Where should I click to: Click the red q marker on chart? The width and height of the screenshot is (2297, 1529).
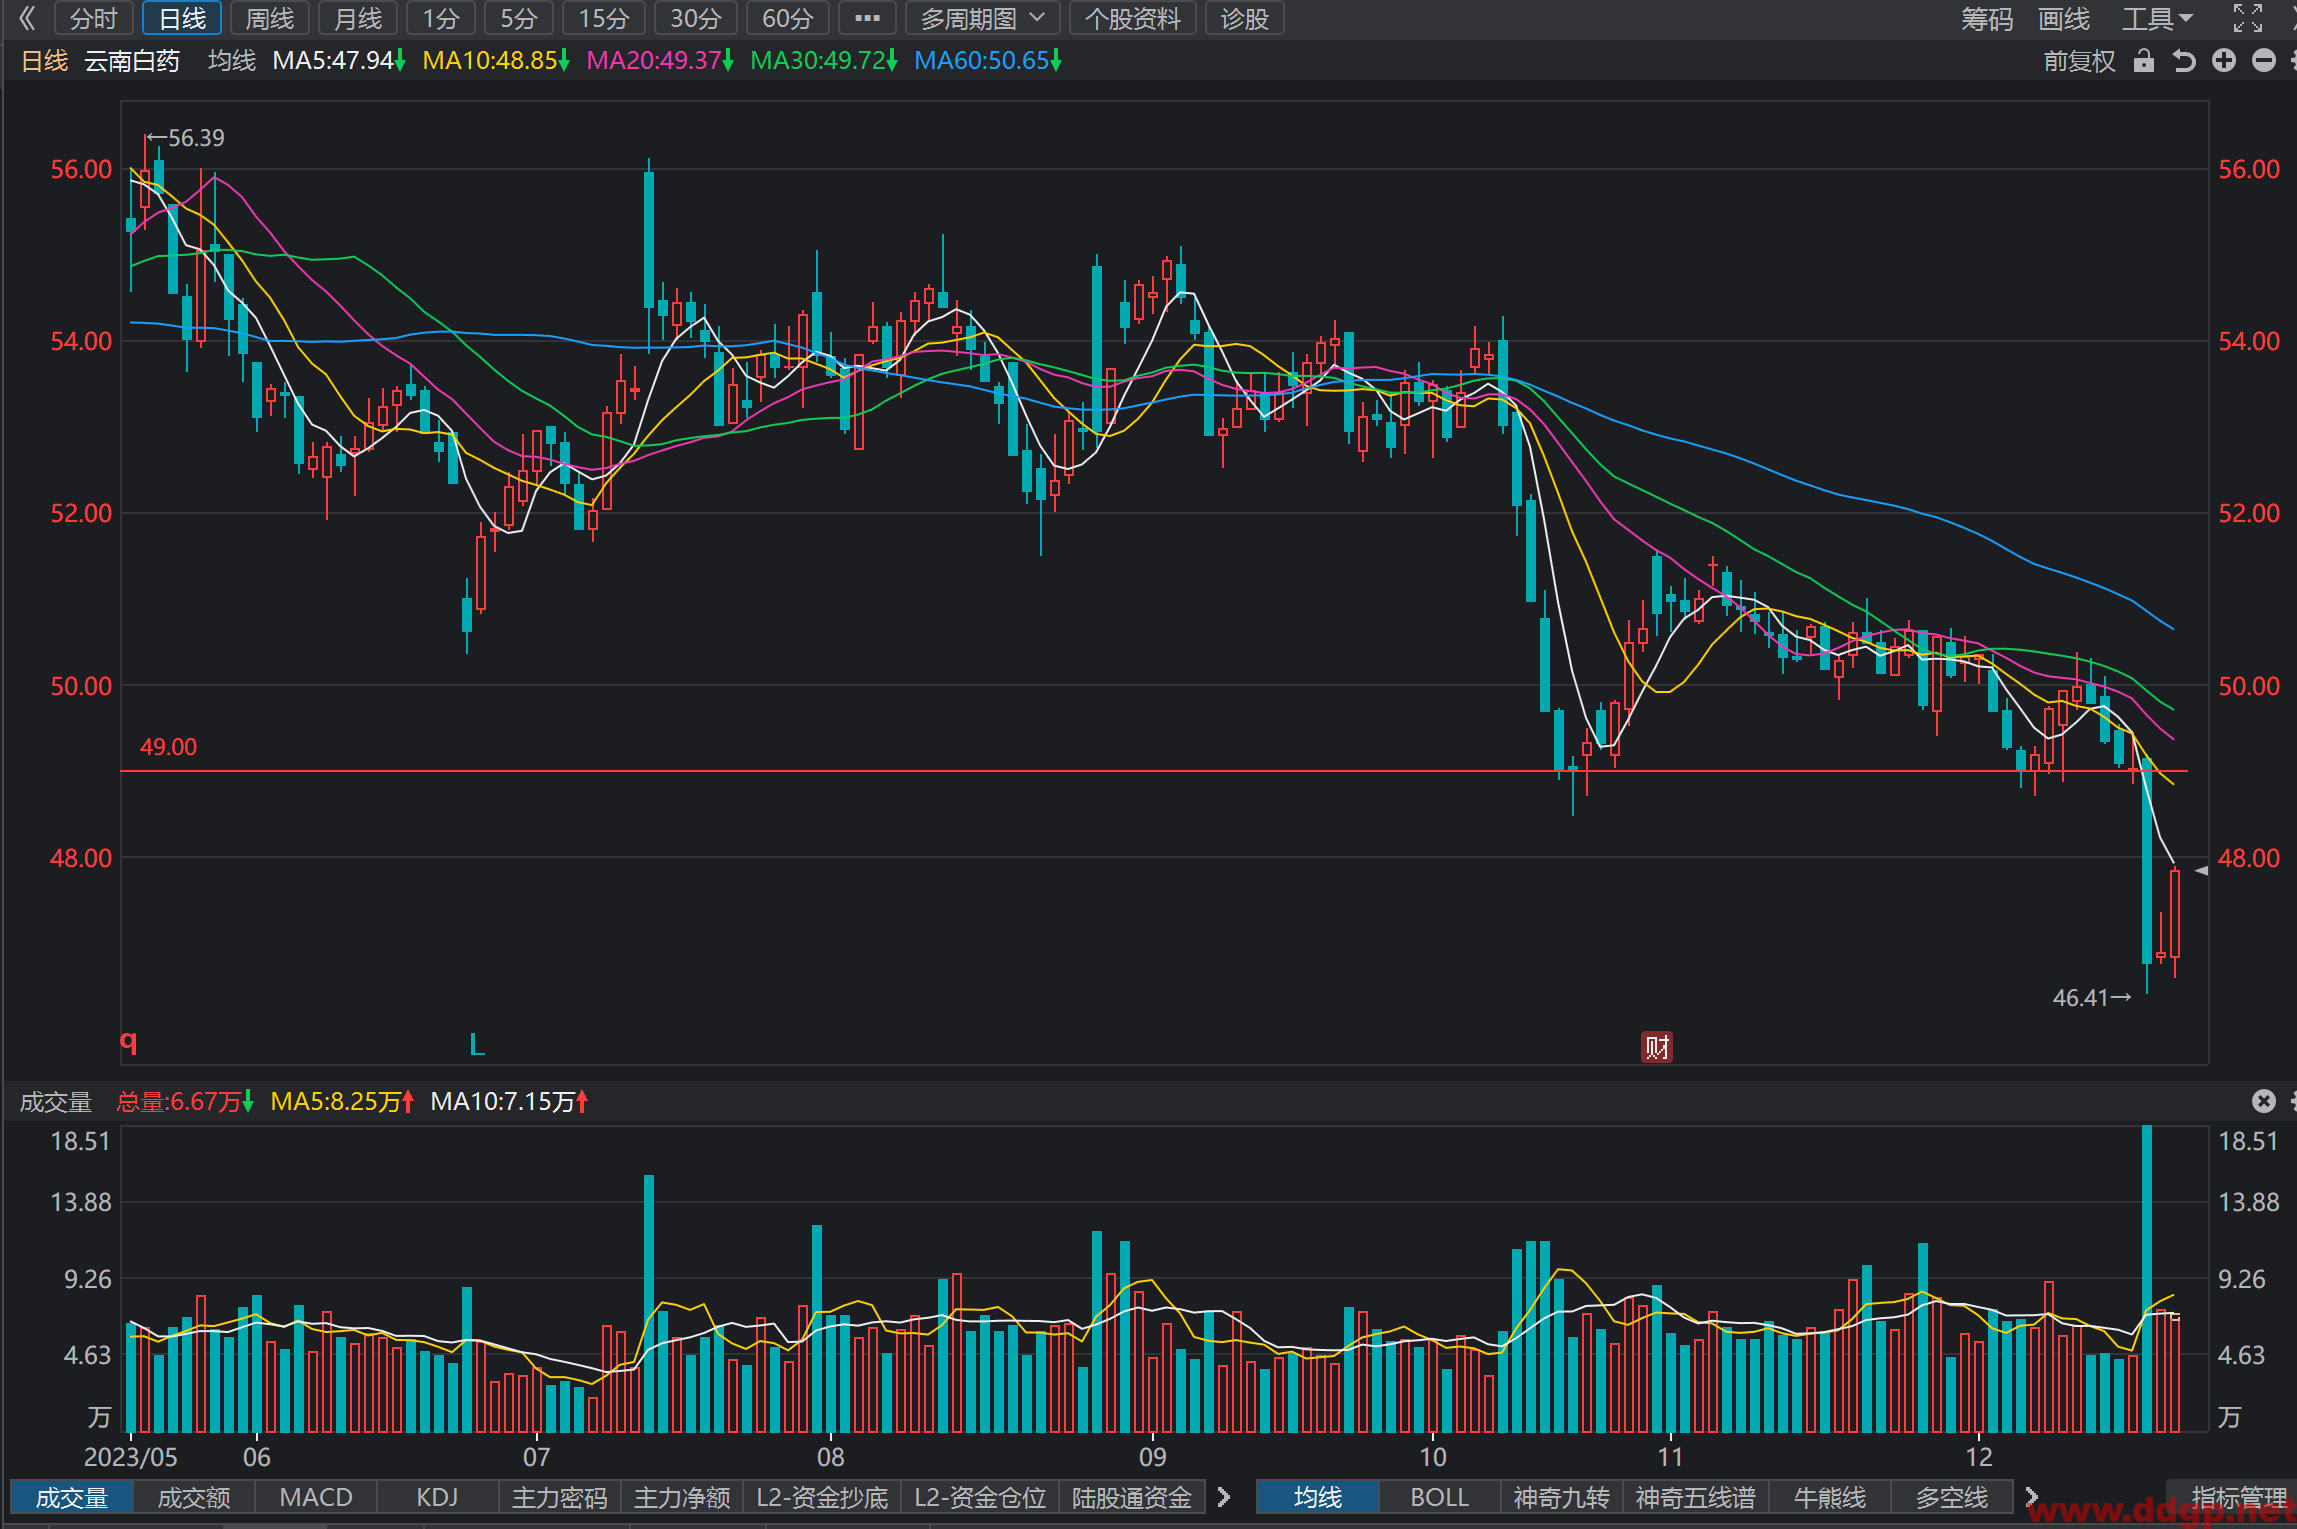[x=129, y=1042]
